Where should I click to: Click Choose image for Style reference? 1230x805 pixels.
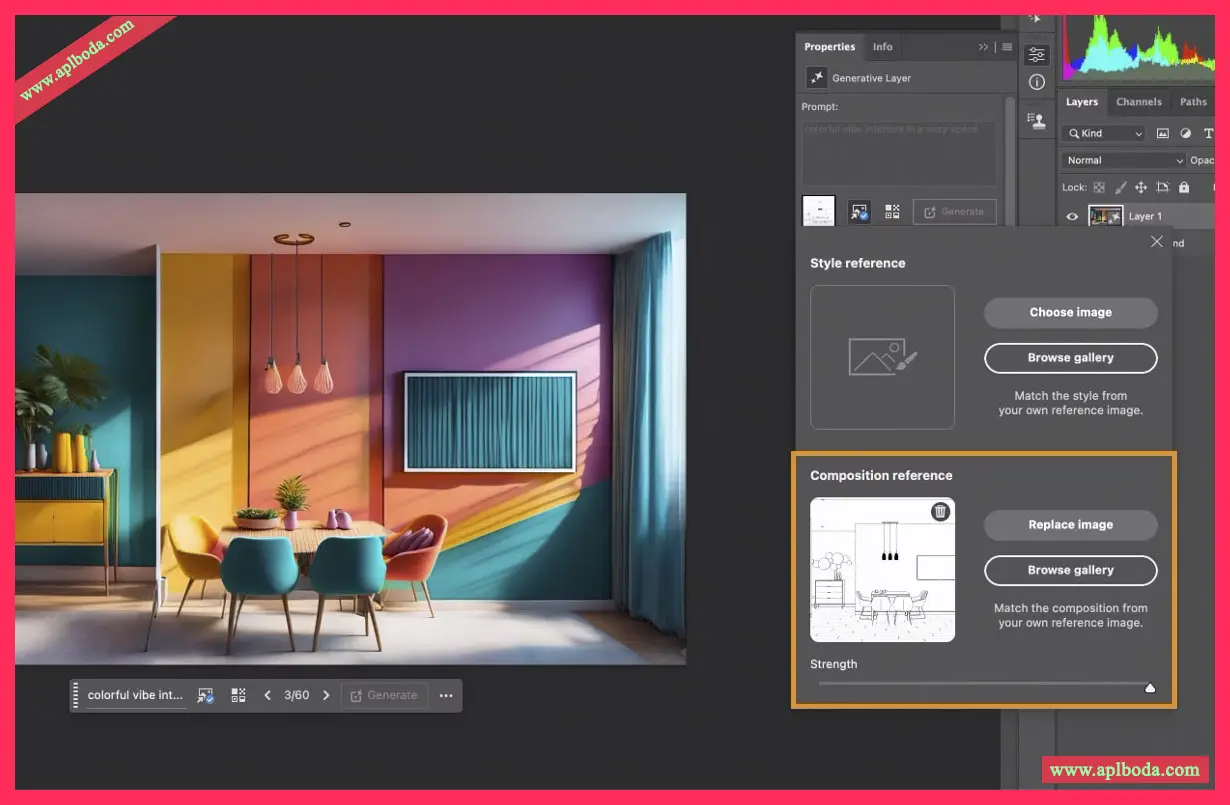(1070, 312)
